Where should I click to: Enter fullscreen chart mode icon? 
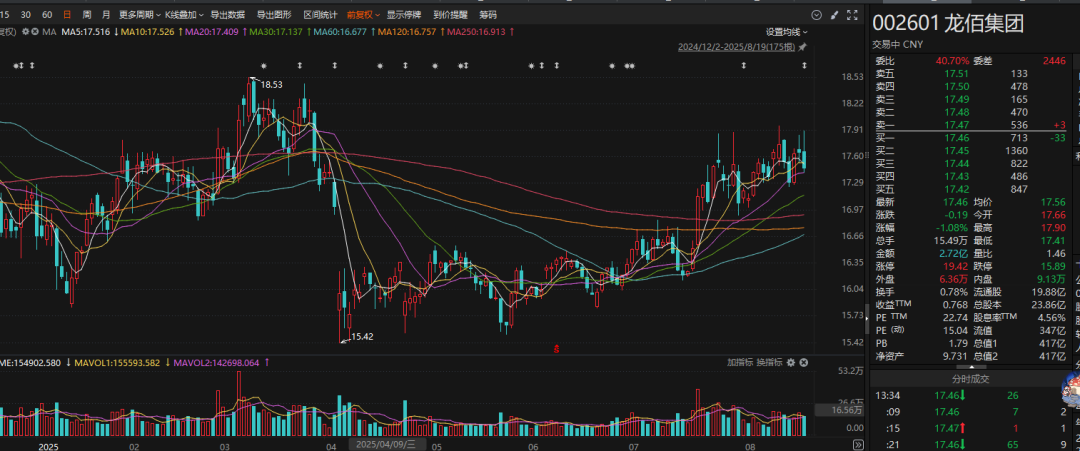click(853, 14)
